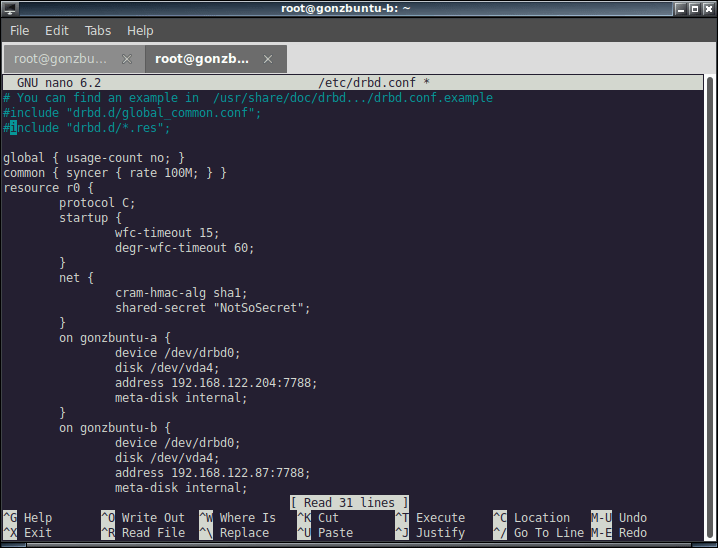
Task: Click the ^\ Replace shortcut
Action: 234,533
